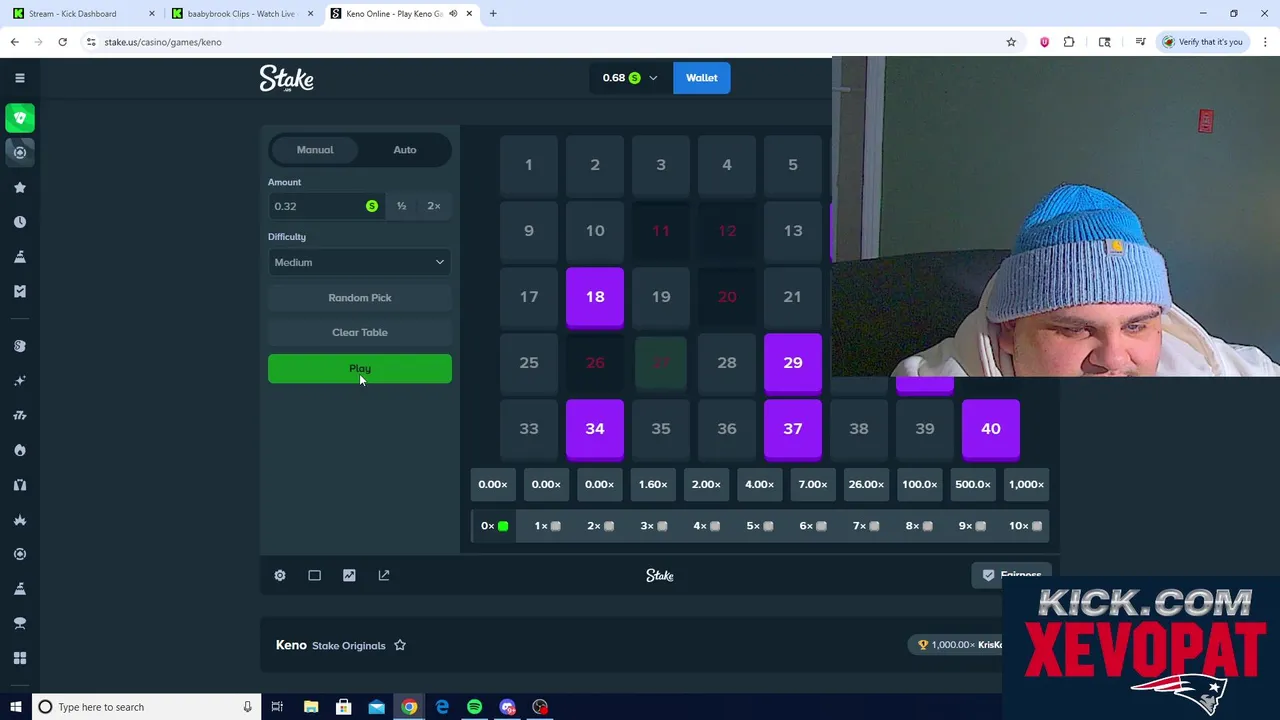Screen dimensions: 1280x720
Task: Click Random Pick button
Action: pyautogui.click(x=360, y=298)
